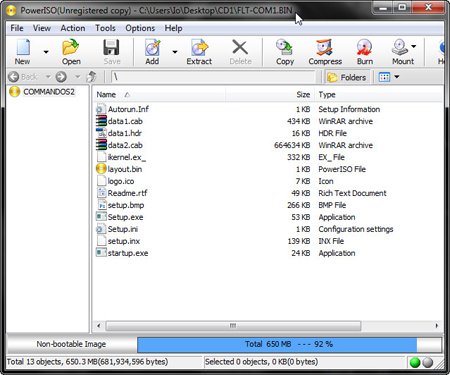The width and height of the screenshot is (450, 375).
Task: Click the Burn disc toolbar icon
Action: (x=364, y=48)
